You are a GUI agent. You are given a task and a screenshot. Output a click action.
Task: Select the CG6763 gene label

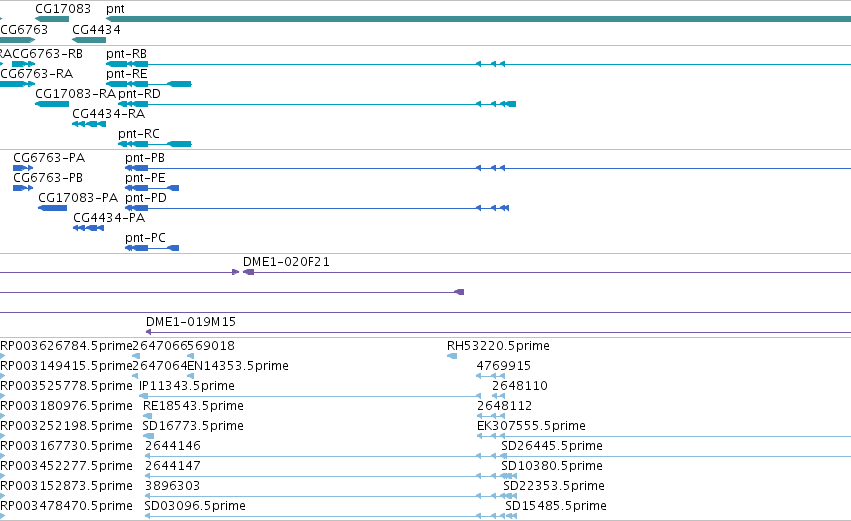point(24,30)
